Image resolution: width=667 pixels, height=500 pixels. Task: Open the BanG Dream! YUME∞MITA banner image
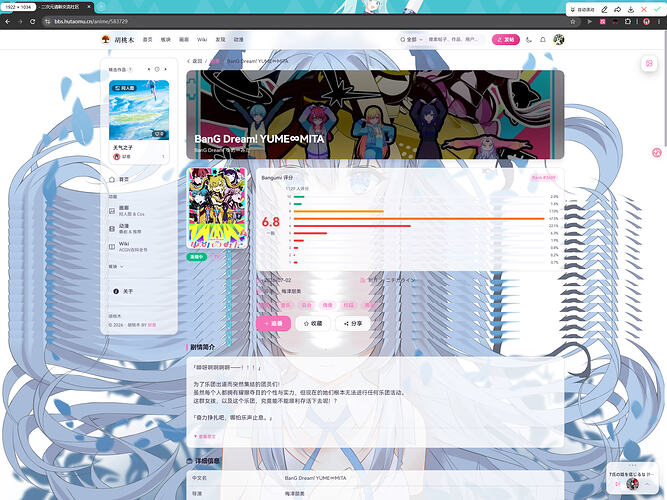click(375, 115)
